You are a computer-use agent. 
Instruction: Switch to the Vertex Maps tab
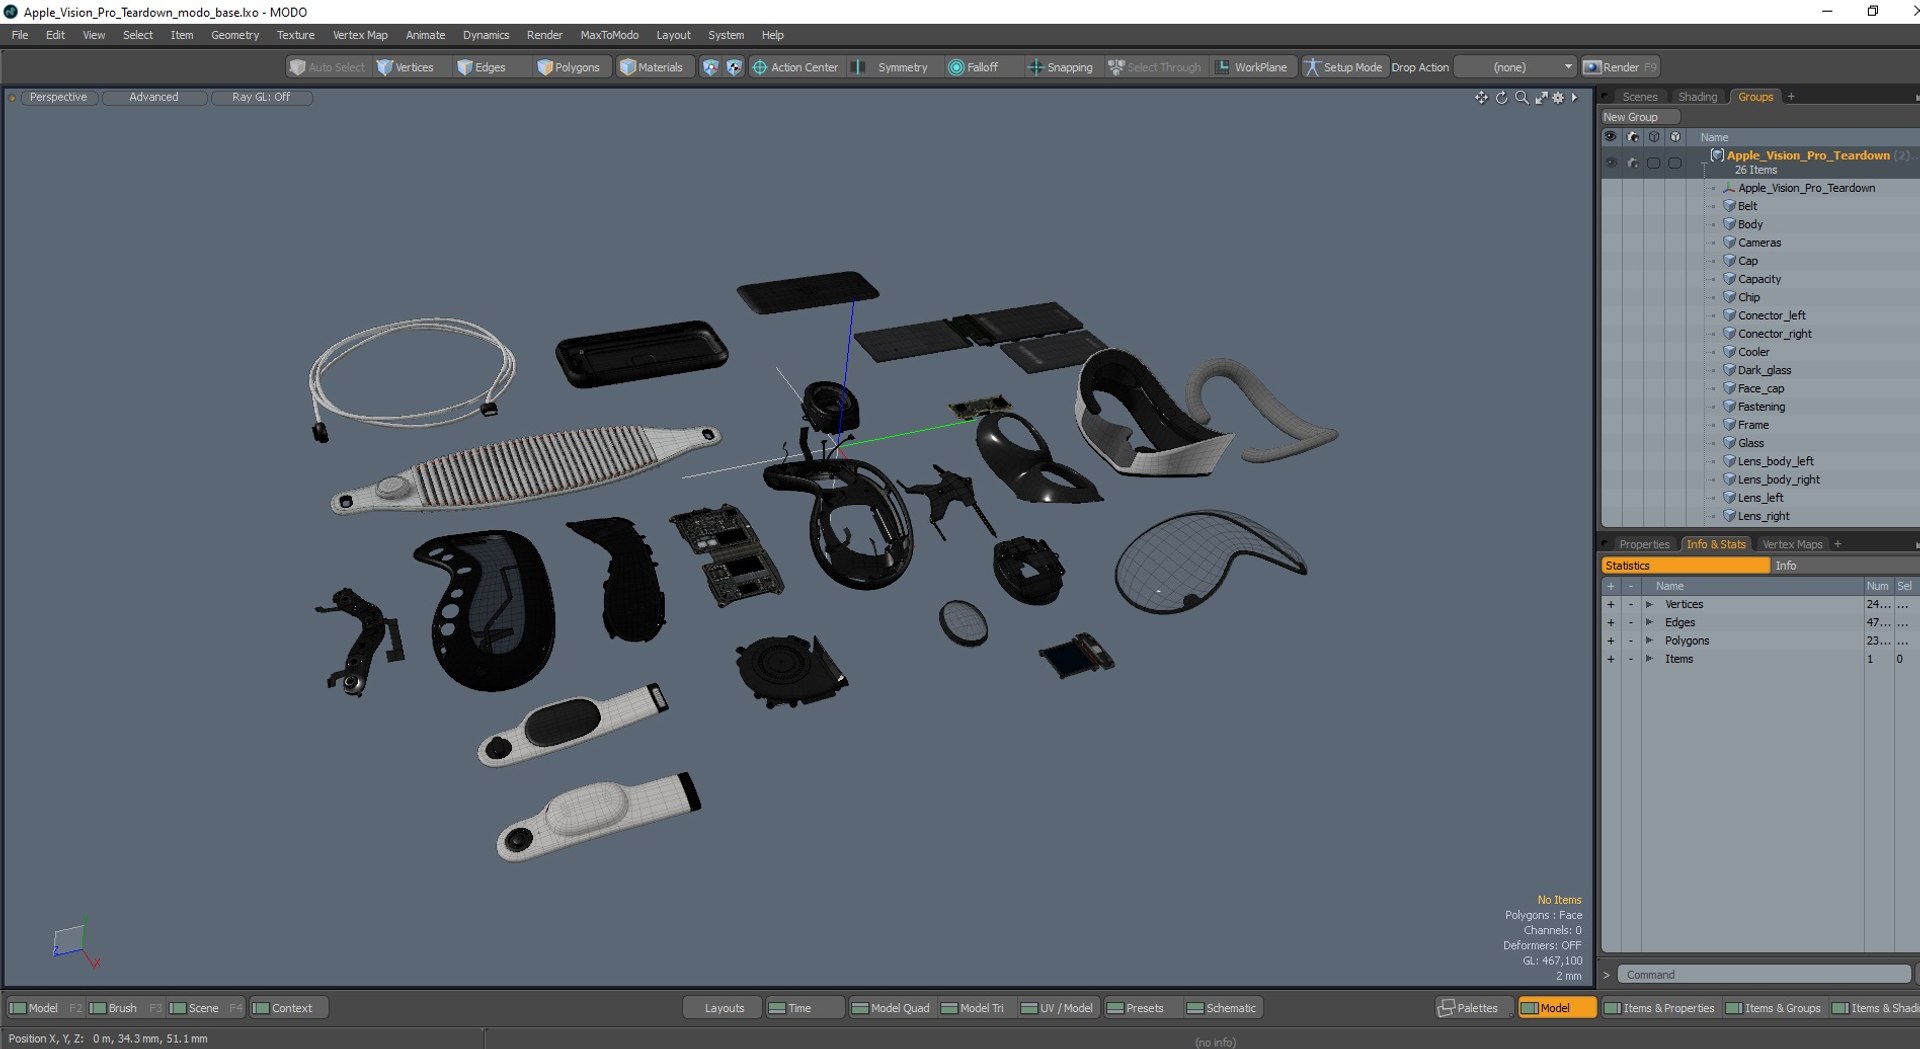(1792, 544)
